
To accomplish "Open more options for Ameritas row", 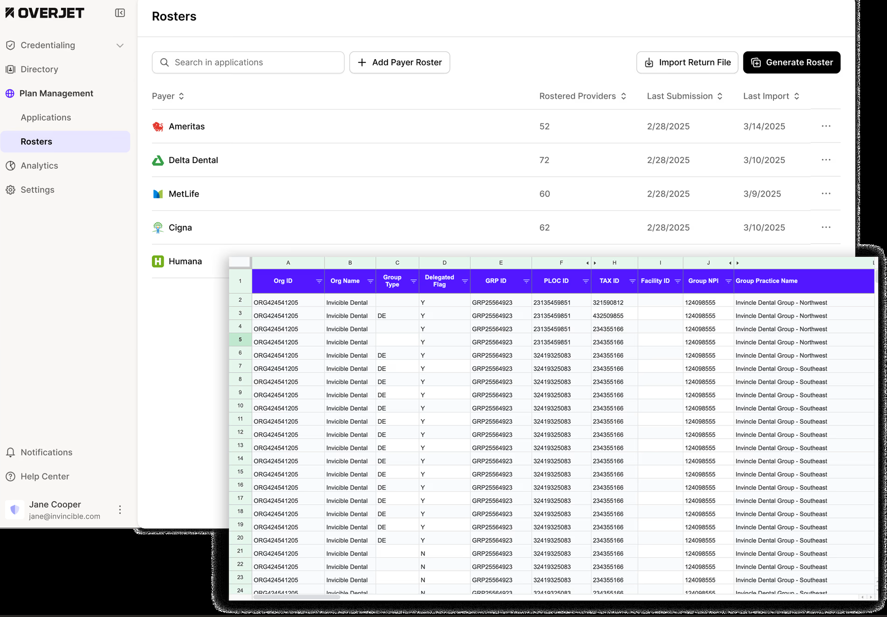I will 826,126.
